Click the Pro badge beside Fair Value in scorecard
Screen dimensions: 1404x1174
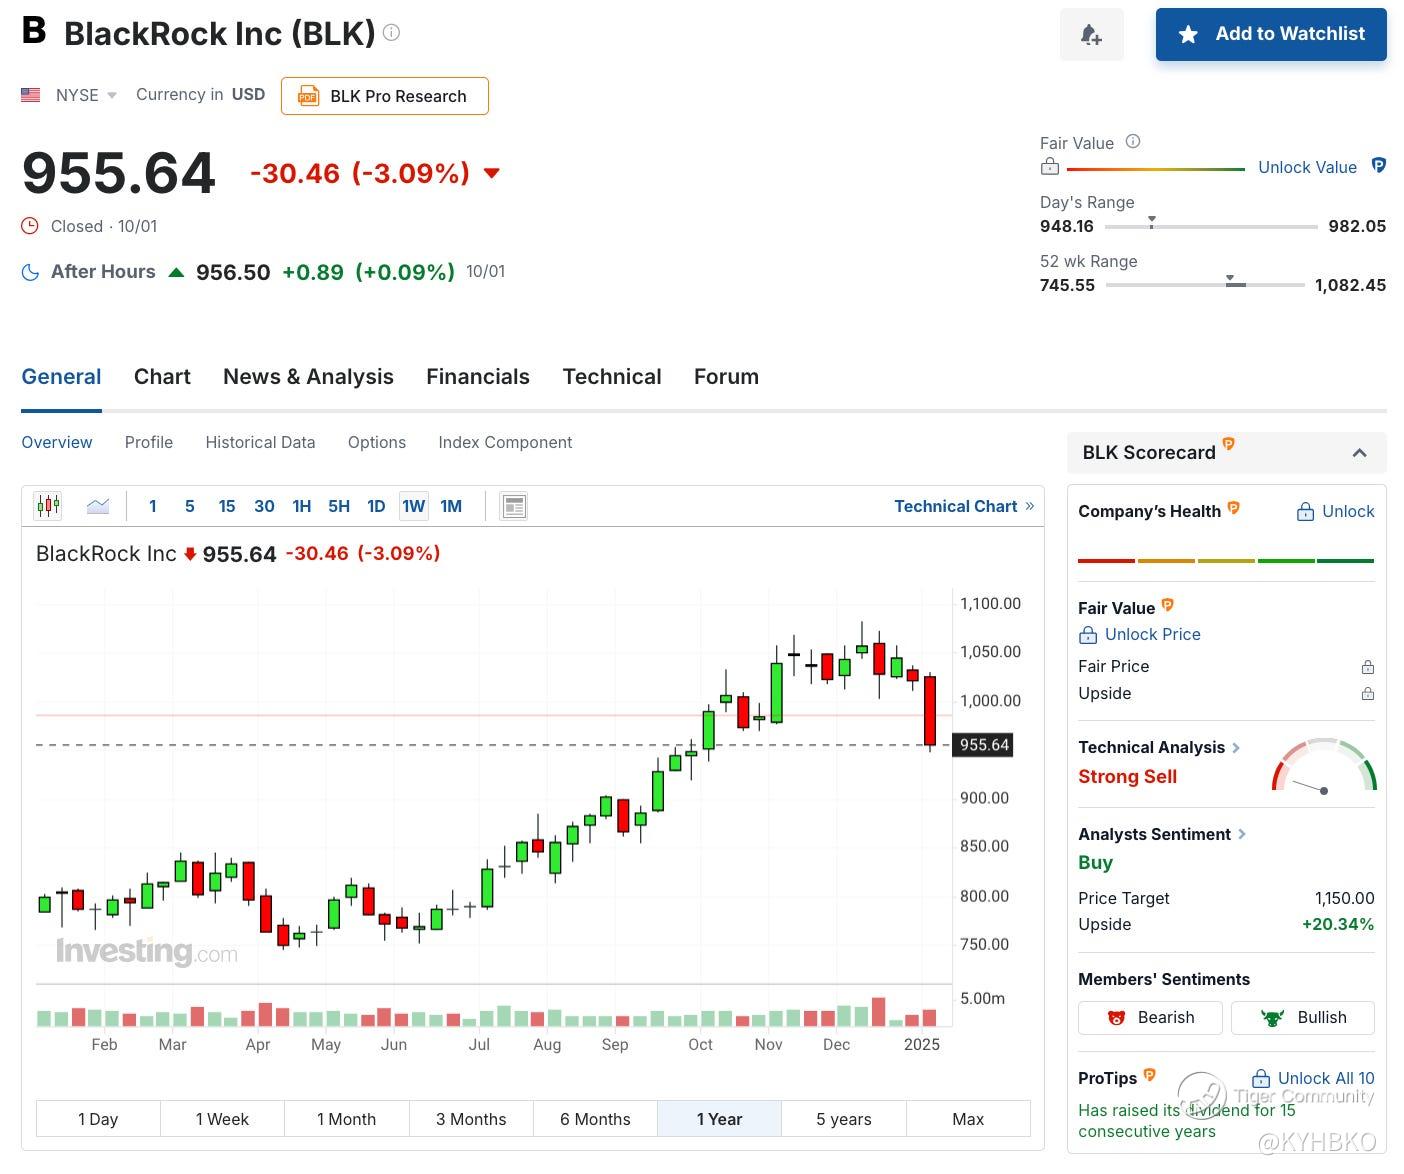(x=1167, y=605)
